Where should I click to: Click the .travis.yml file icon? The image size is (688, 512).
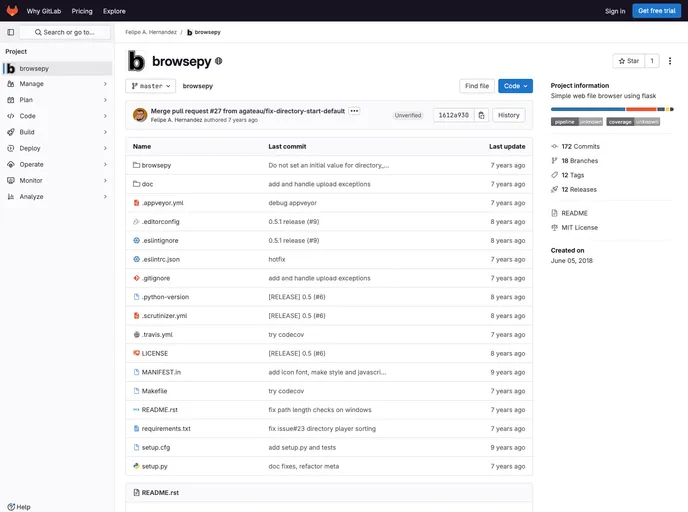(x=136, y=335)
